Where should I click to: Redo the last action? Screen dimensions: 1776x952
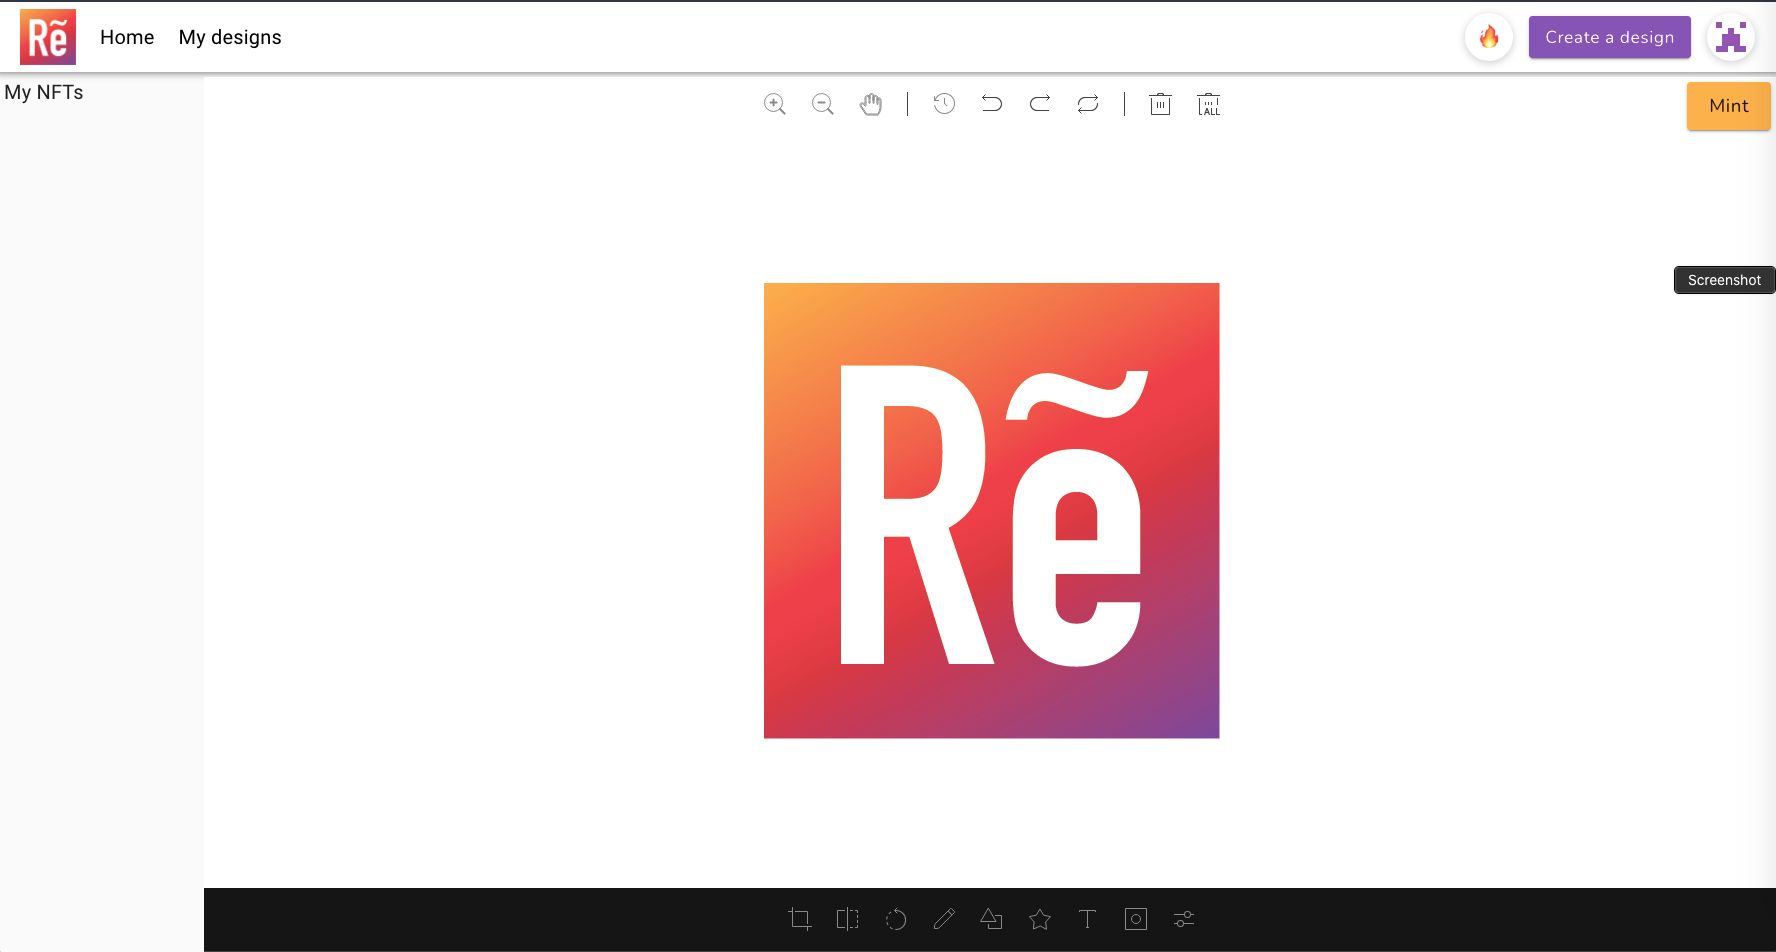click(x=1039, y=103)
